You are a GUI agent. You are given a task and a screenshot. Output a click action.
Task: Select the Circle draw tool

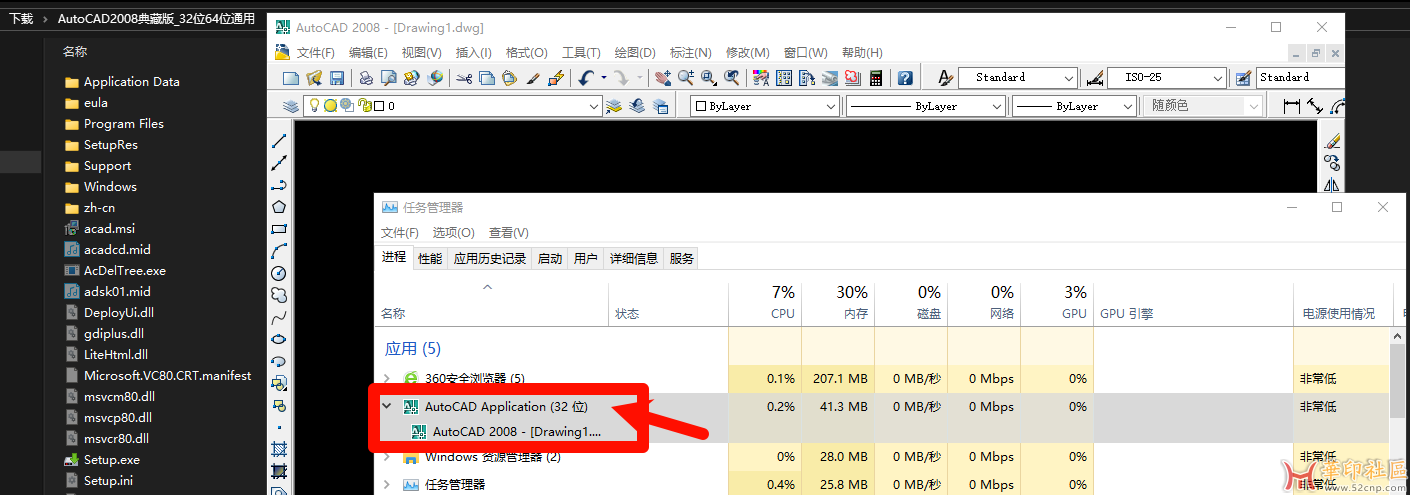click(280, 273)
